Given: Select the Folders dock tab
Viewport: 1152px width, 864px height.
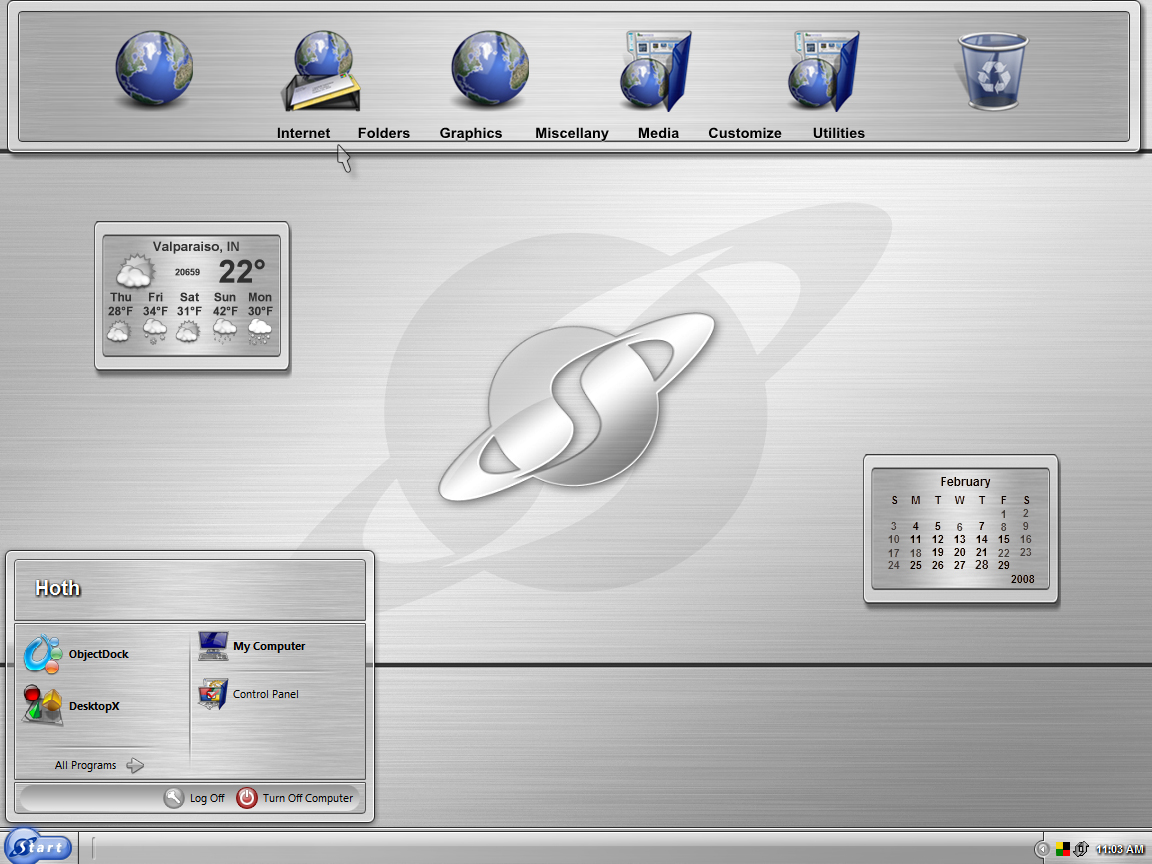Looking at the screenshot, I should [384, 133].
